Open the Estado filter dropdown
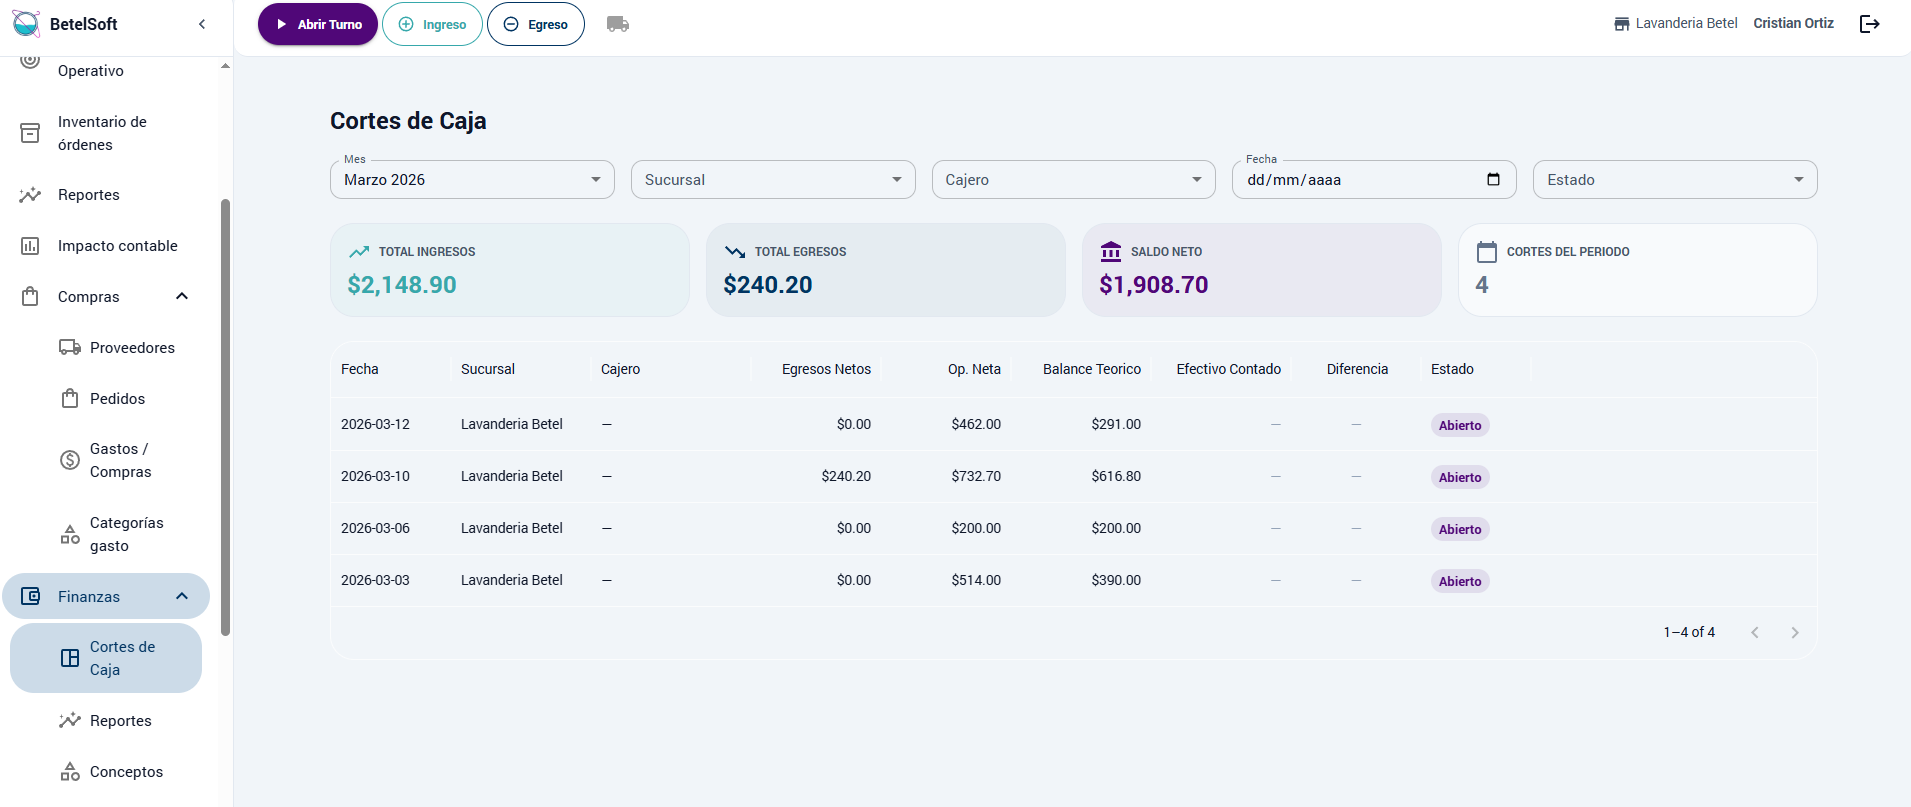 pyautogui.click(x=1674, y=180)
